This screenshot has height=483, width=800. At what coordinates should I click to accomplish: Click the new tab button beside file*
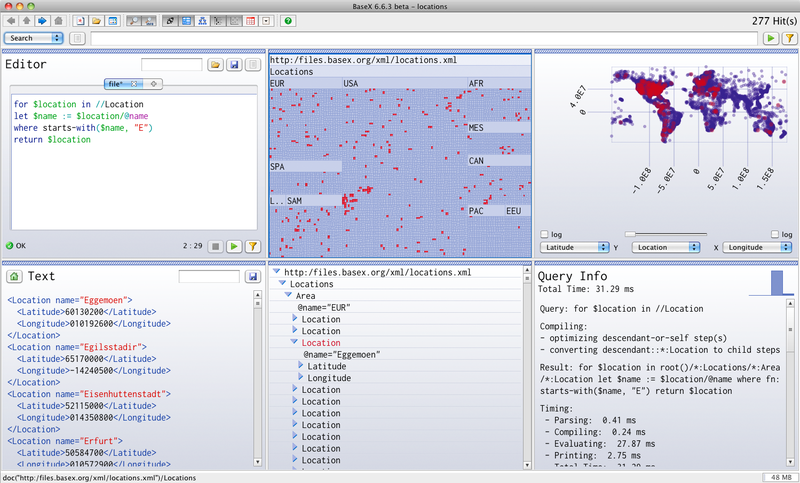[153, 83]
